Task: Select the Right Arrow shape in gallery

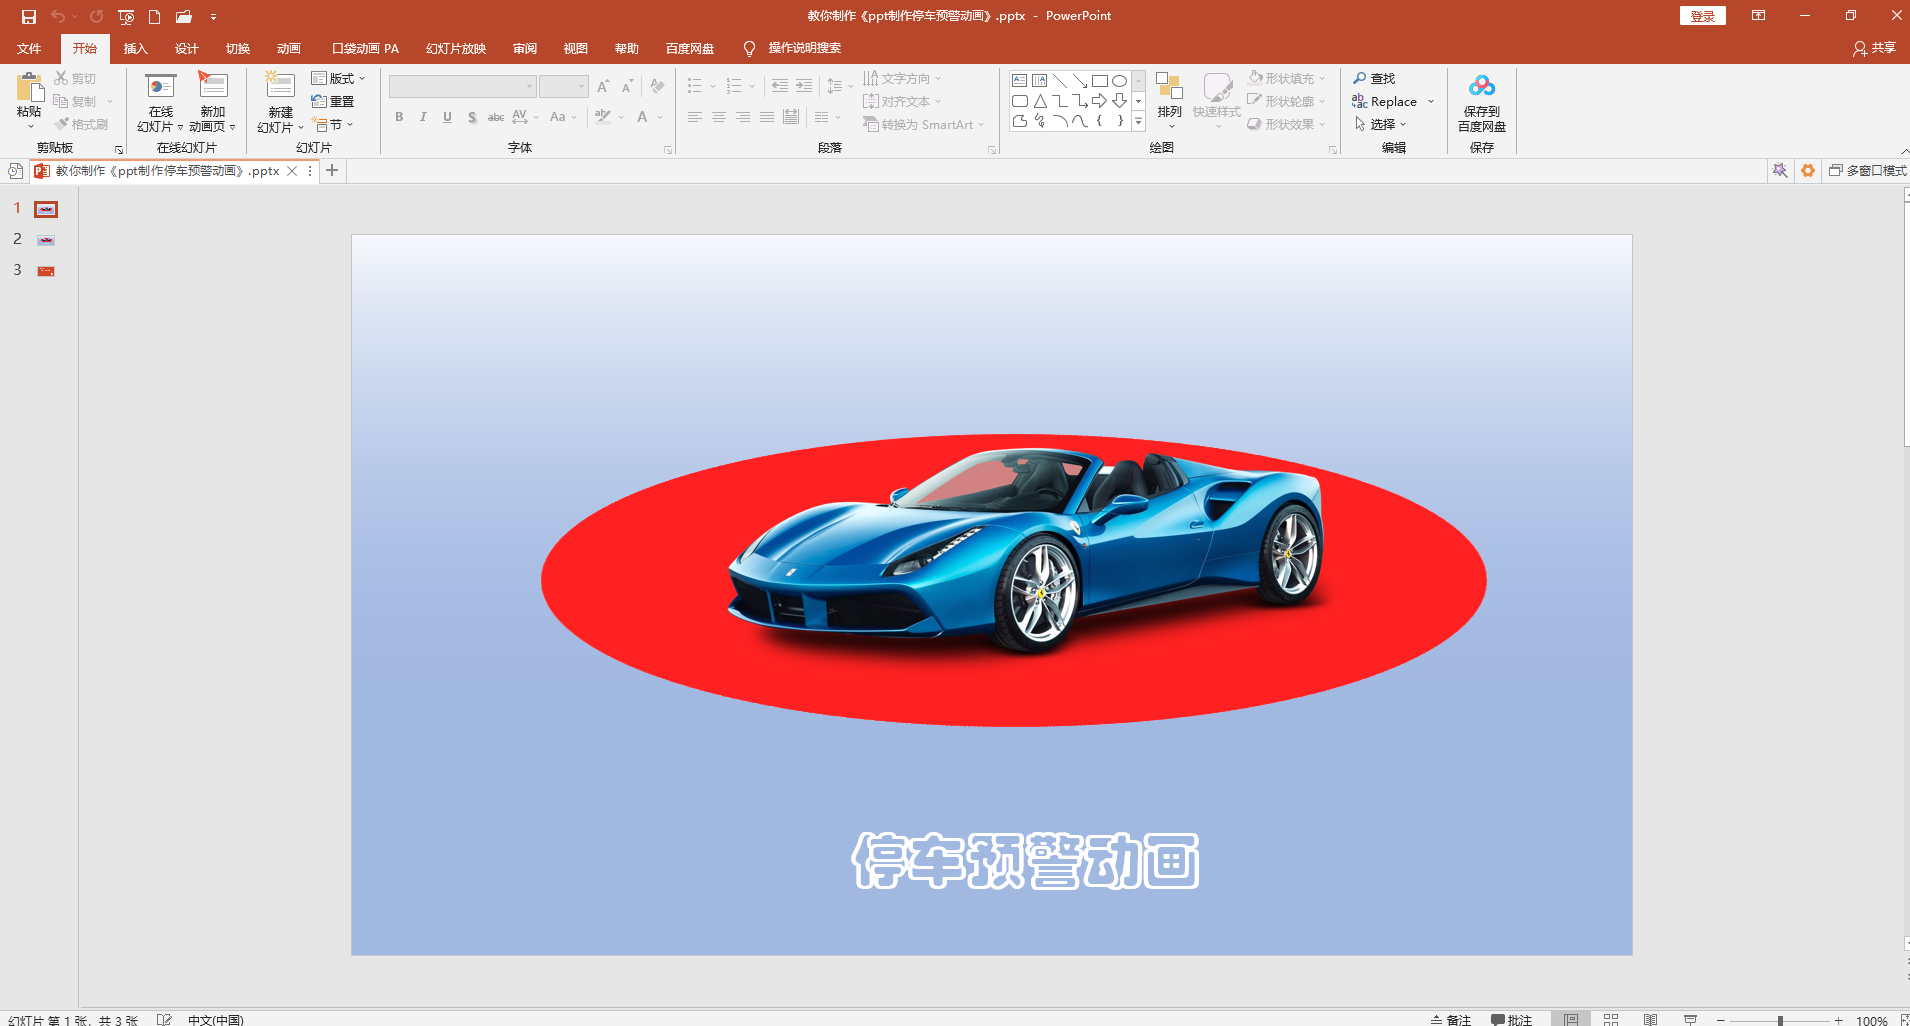Action: (1100, 101)
